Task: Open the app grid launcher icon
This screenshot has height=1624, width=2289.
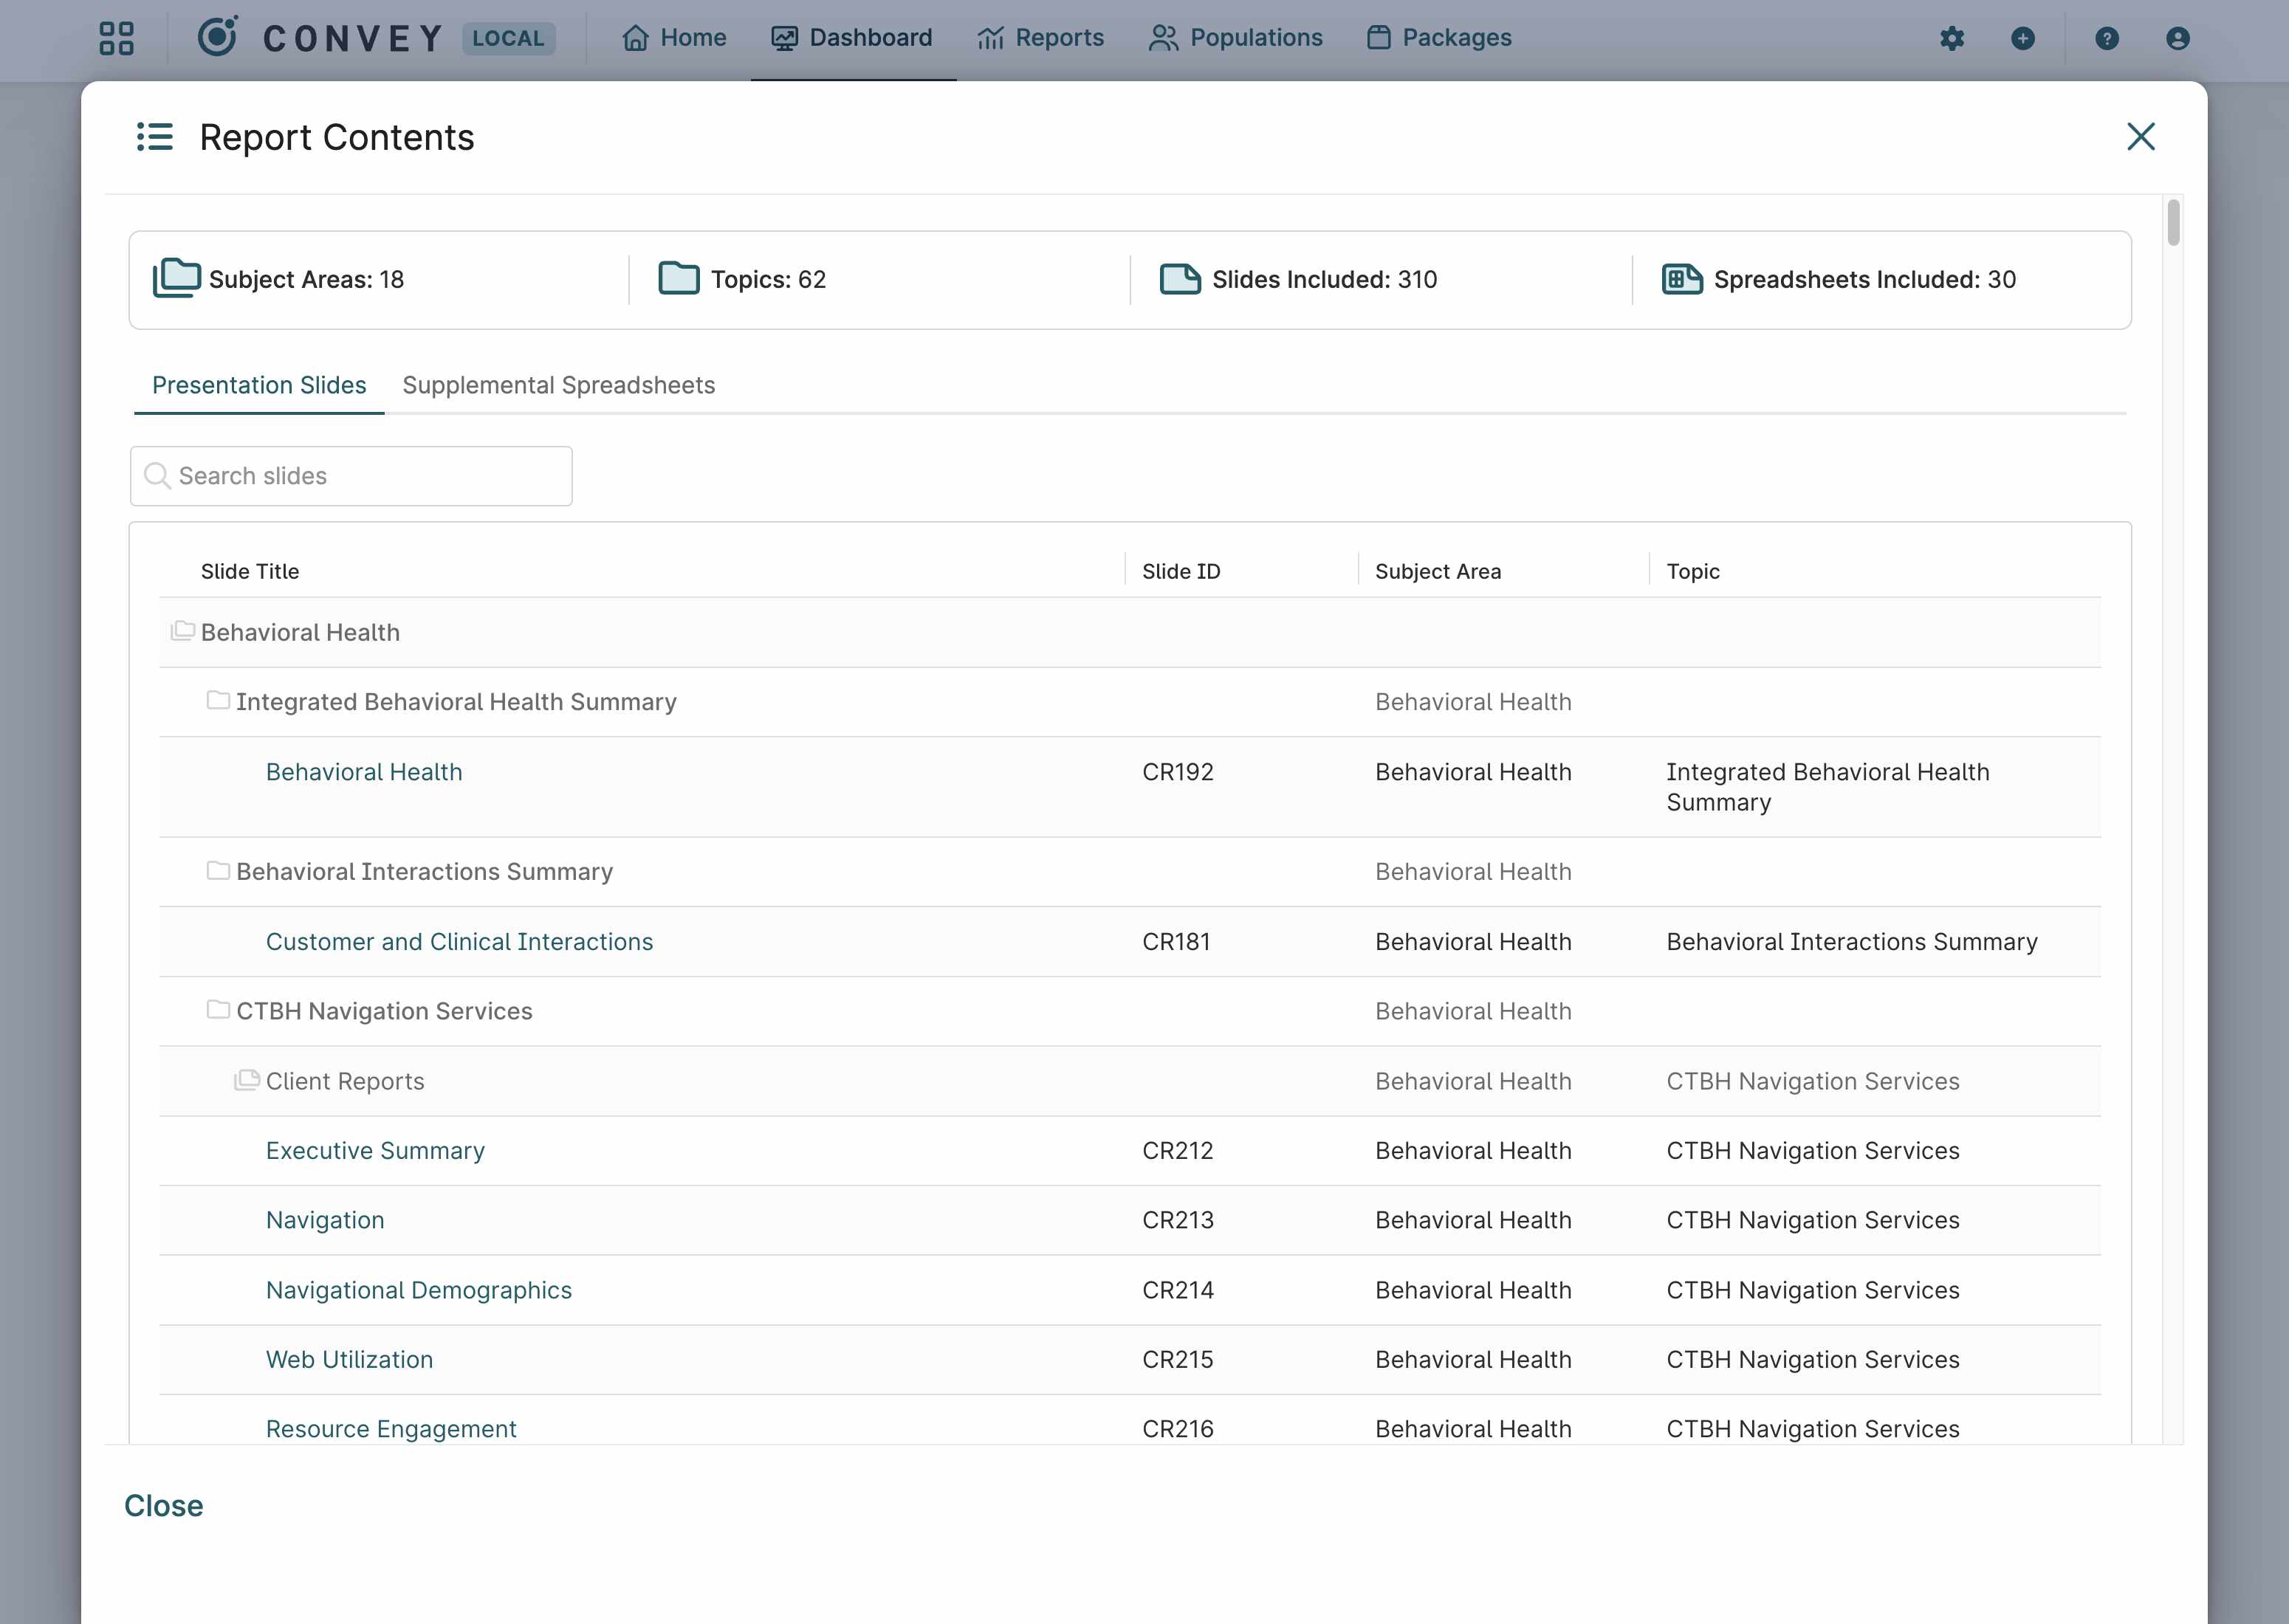Action: point(116,38)
